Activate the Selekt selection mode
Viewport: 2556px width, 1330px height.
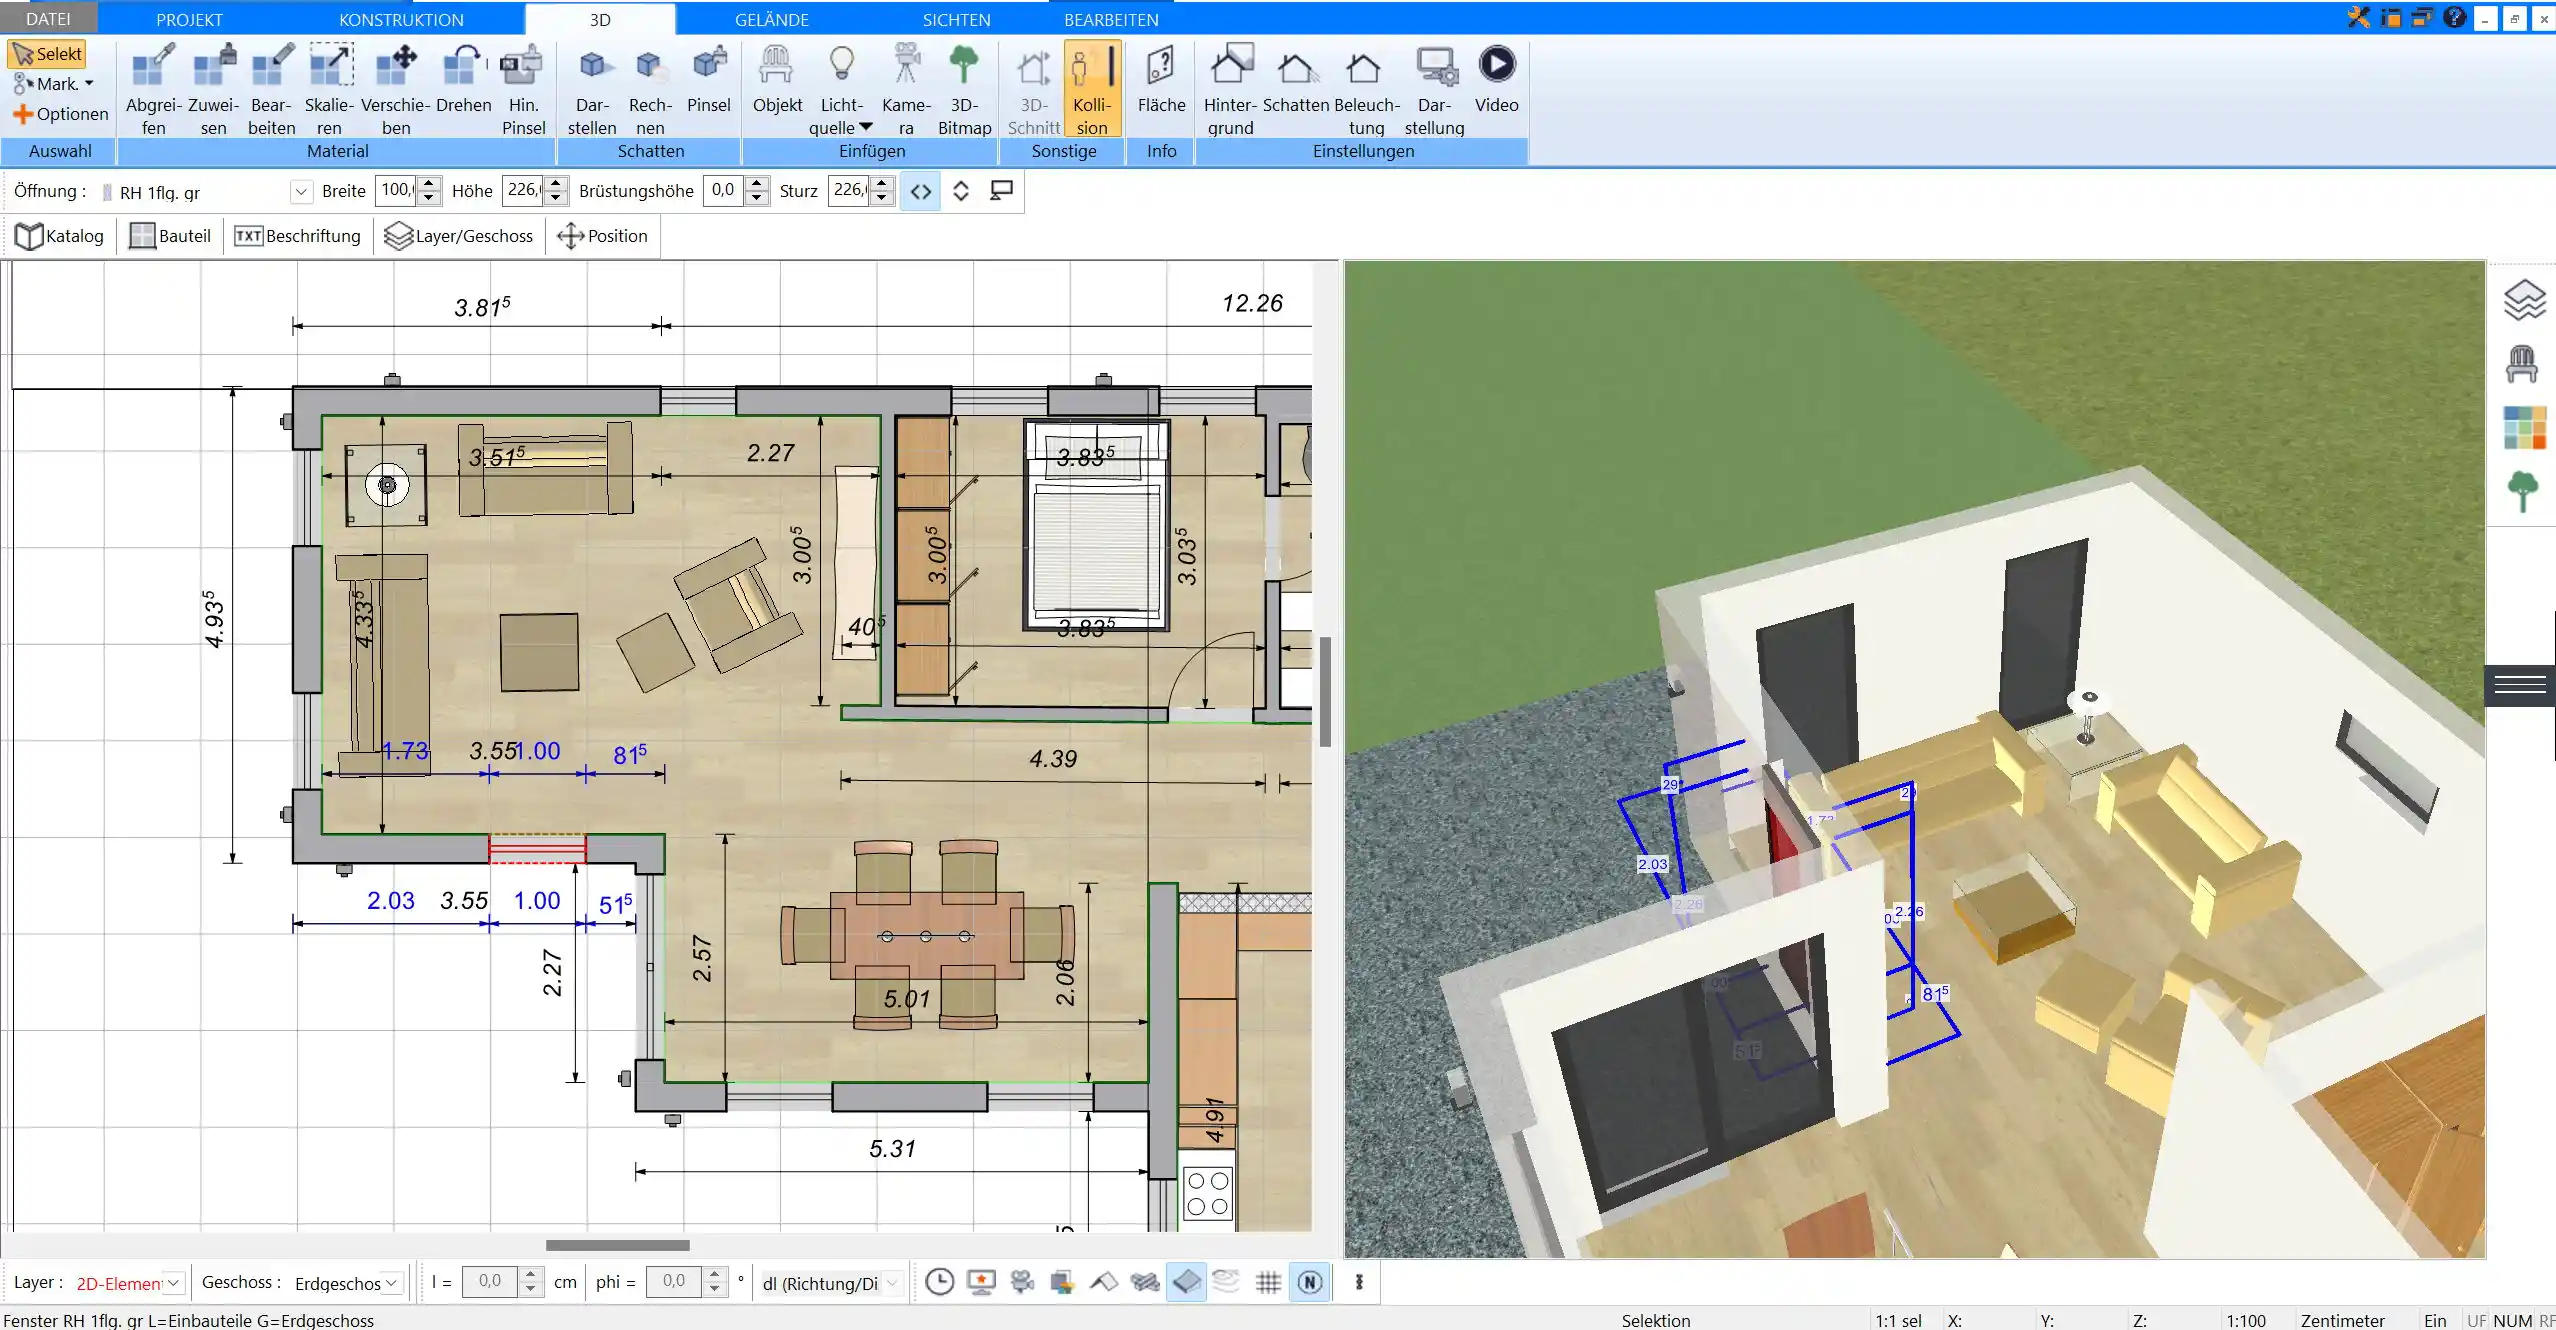tap(47, 54)
